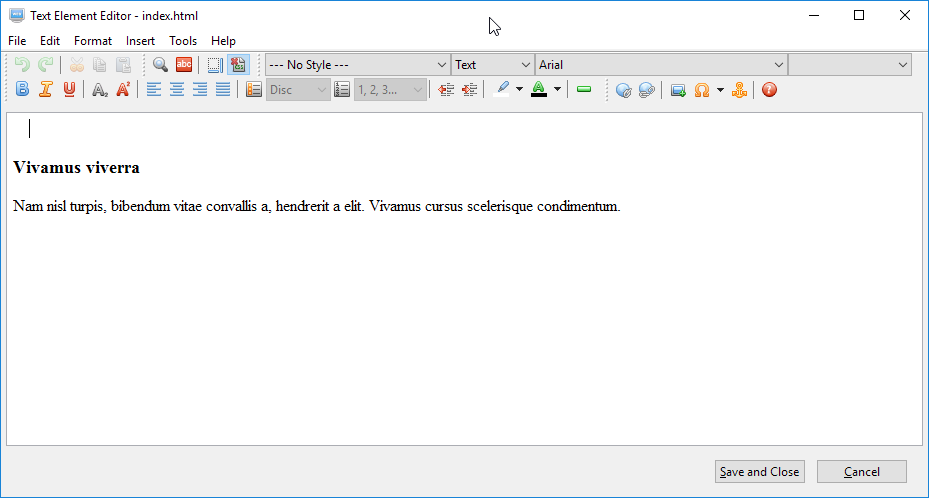
Task: Open the '--- No Style ---' dropdown
Action: click(357, 65)
